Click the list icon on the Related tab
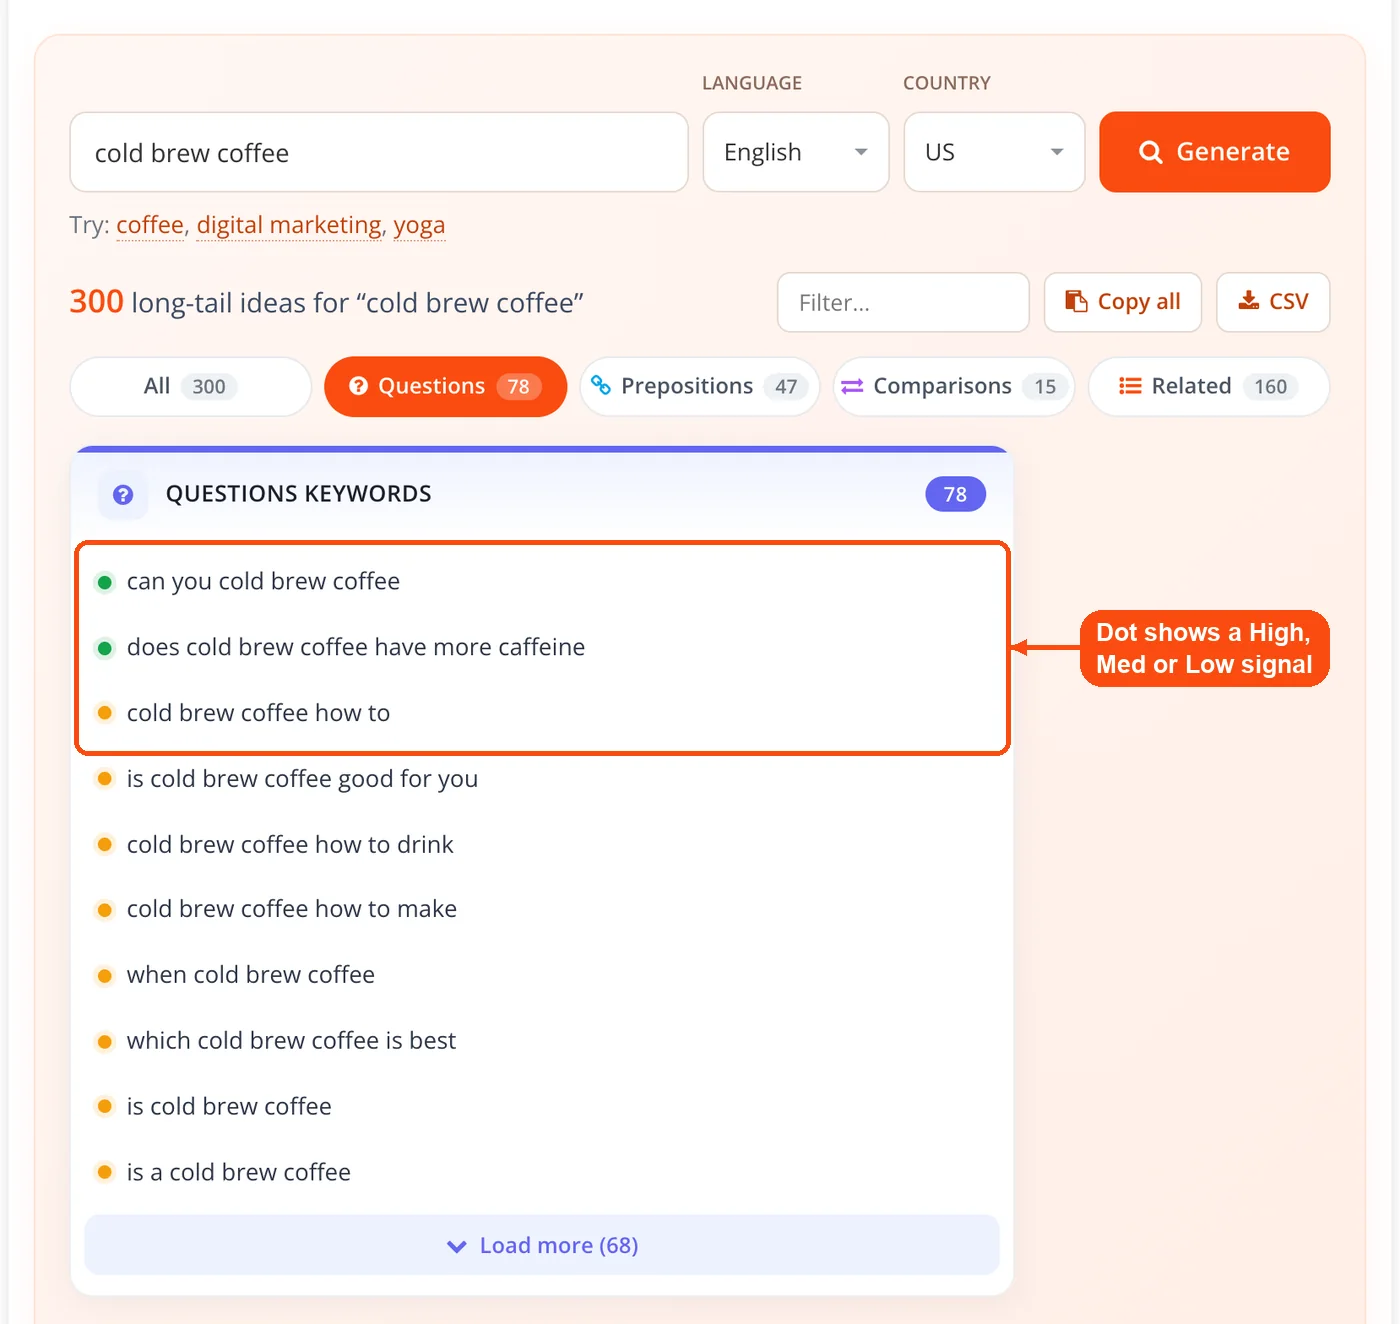Viewport: 1400px width, 1324px height. [1130, 386]
